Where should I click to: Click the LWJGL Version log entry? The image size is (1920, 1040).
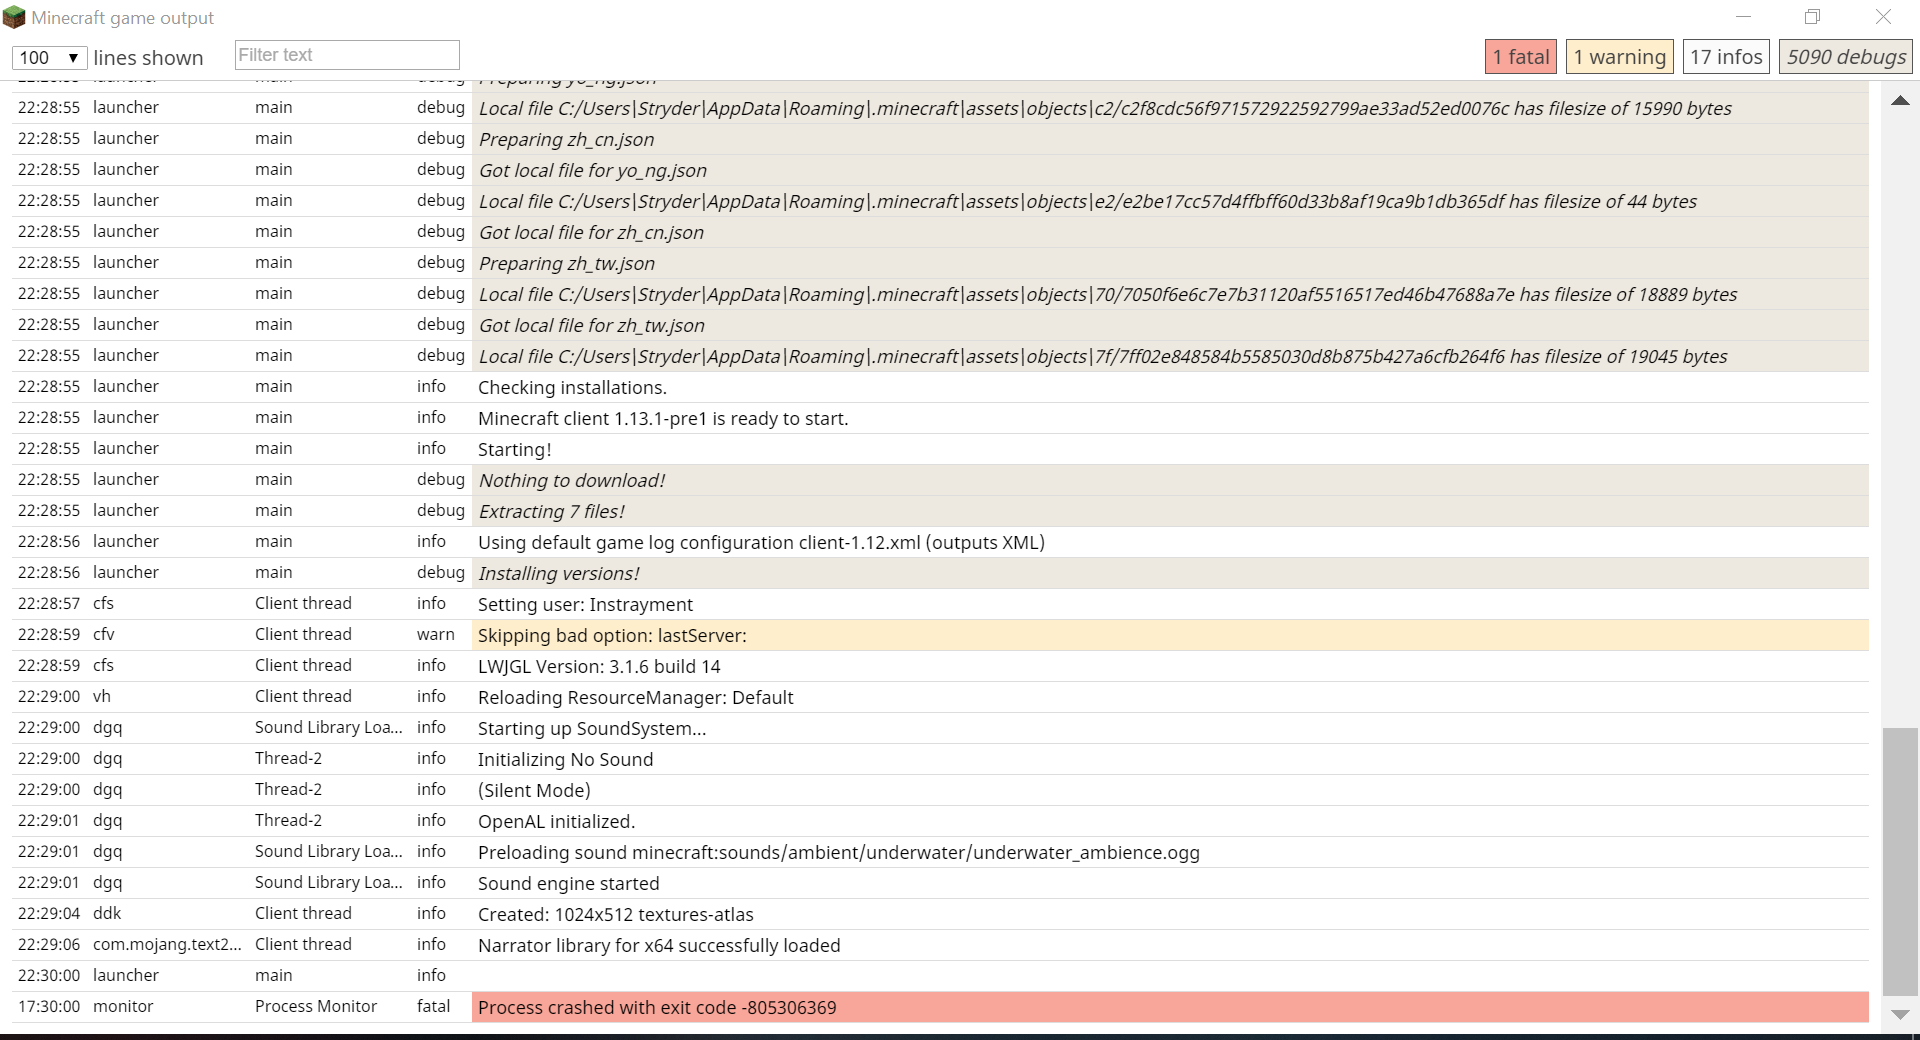coord(599,667)
